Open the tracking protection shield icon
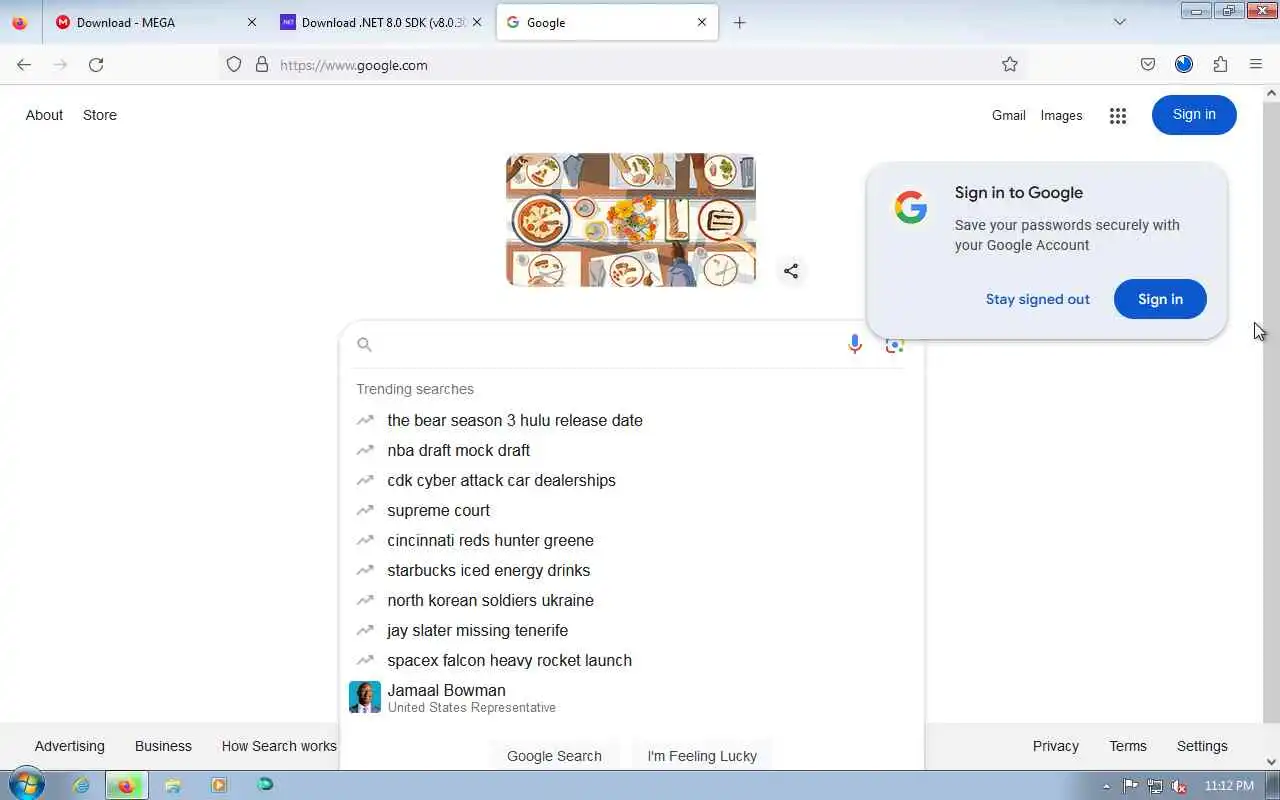Image resolution: width=1280 pixels, height=800 pixels. (234, 64)
